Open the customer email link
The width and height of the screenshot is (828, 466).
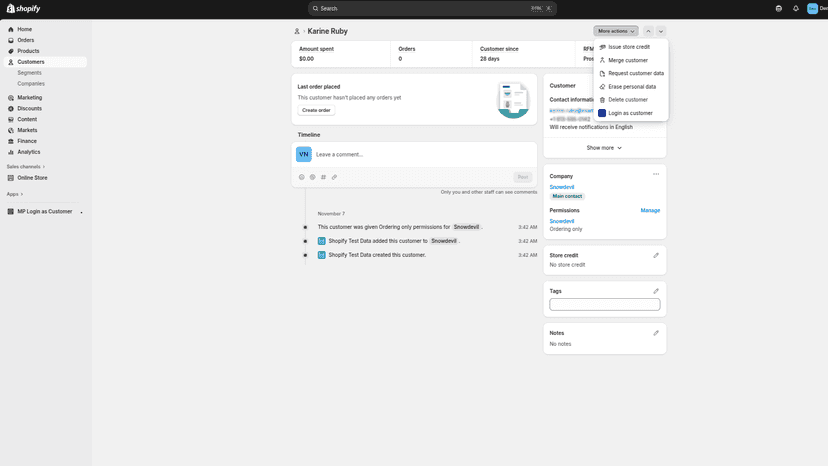click(x=571, y=111)
